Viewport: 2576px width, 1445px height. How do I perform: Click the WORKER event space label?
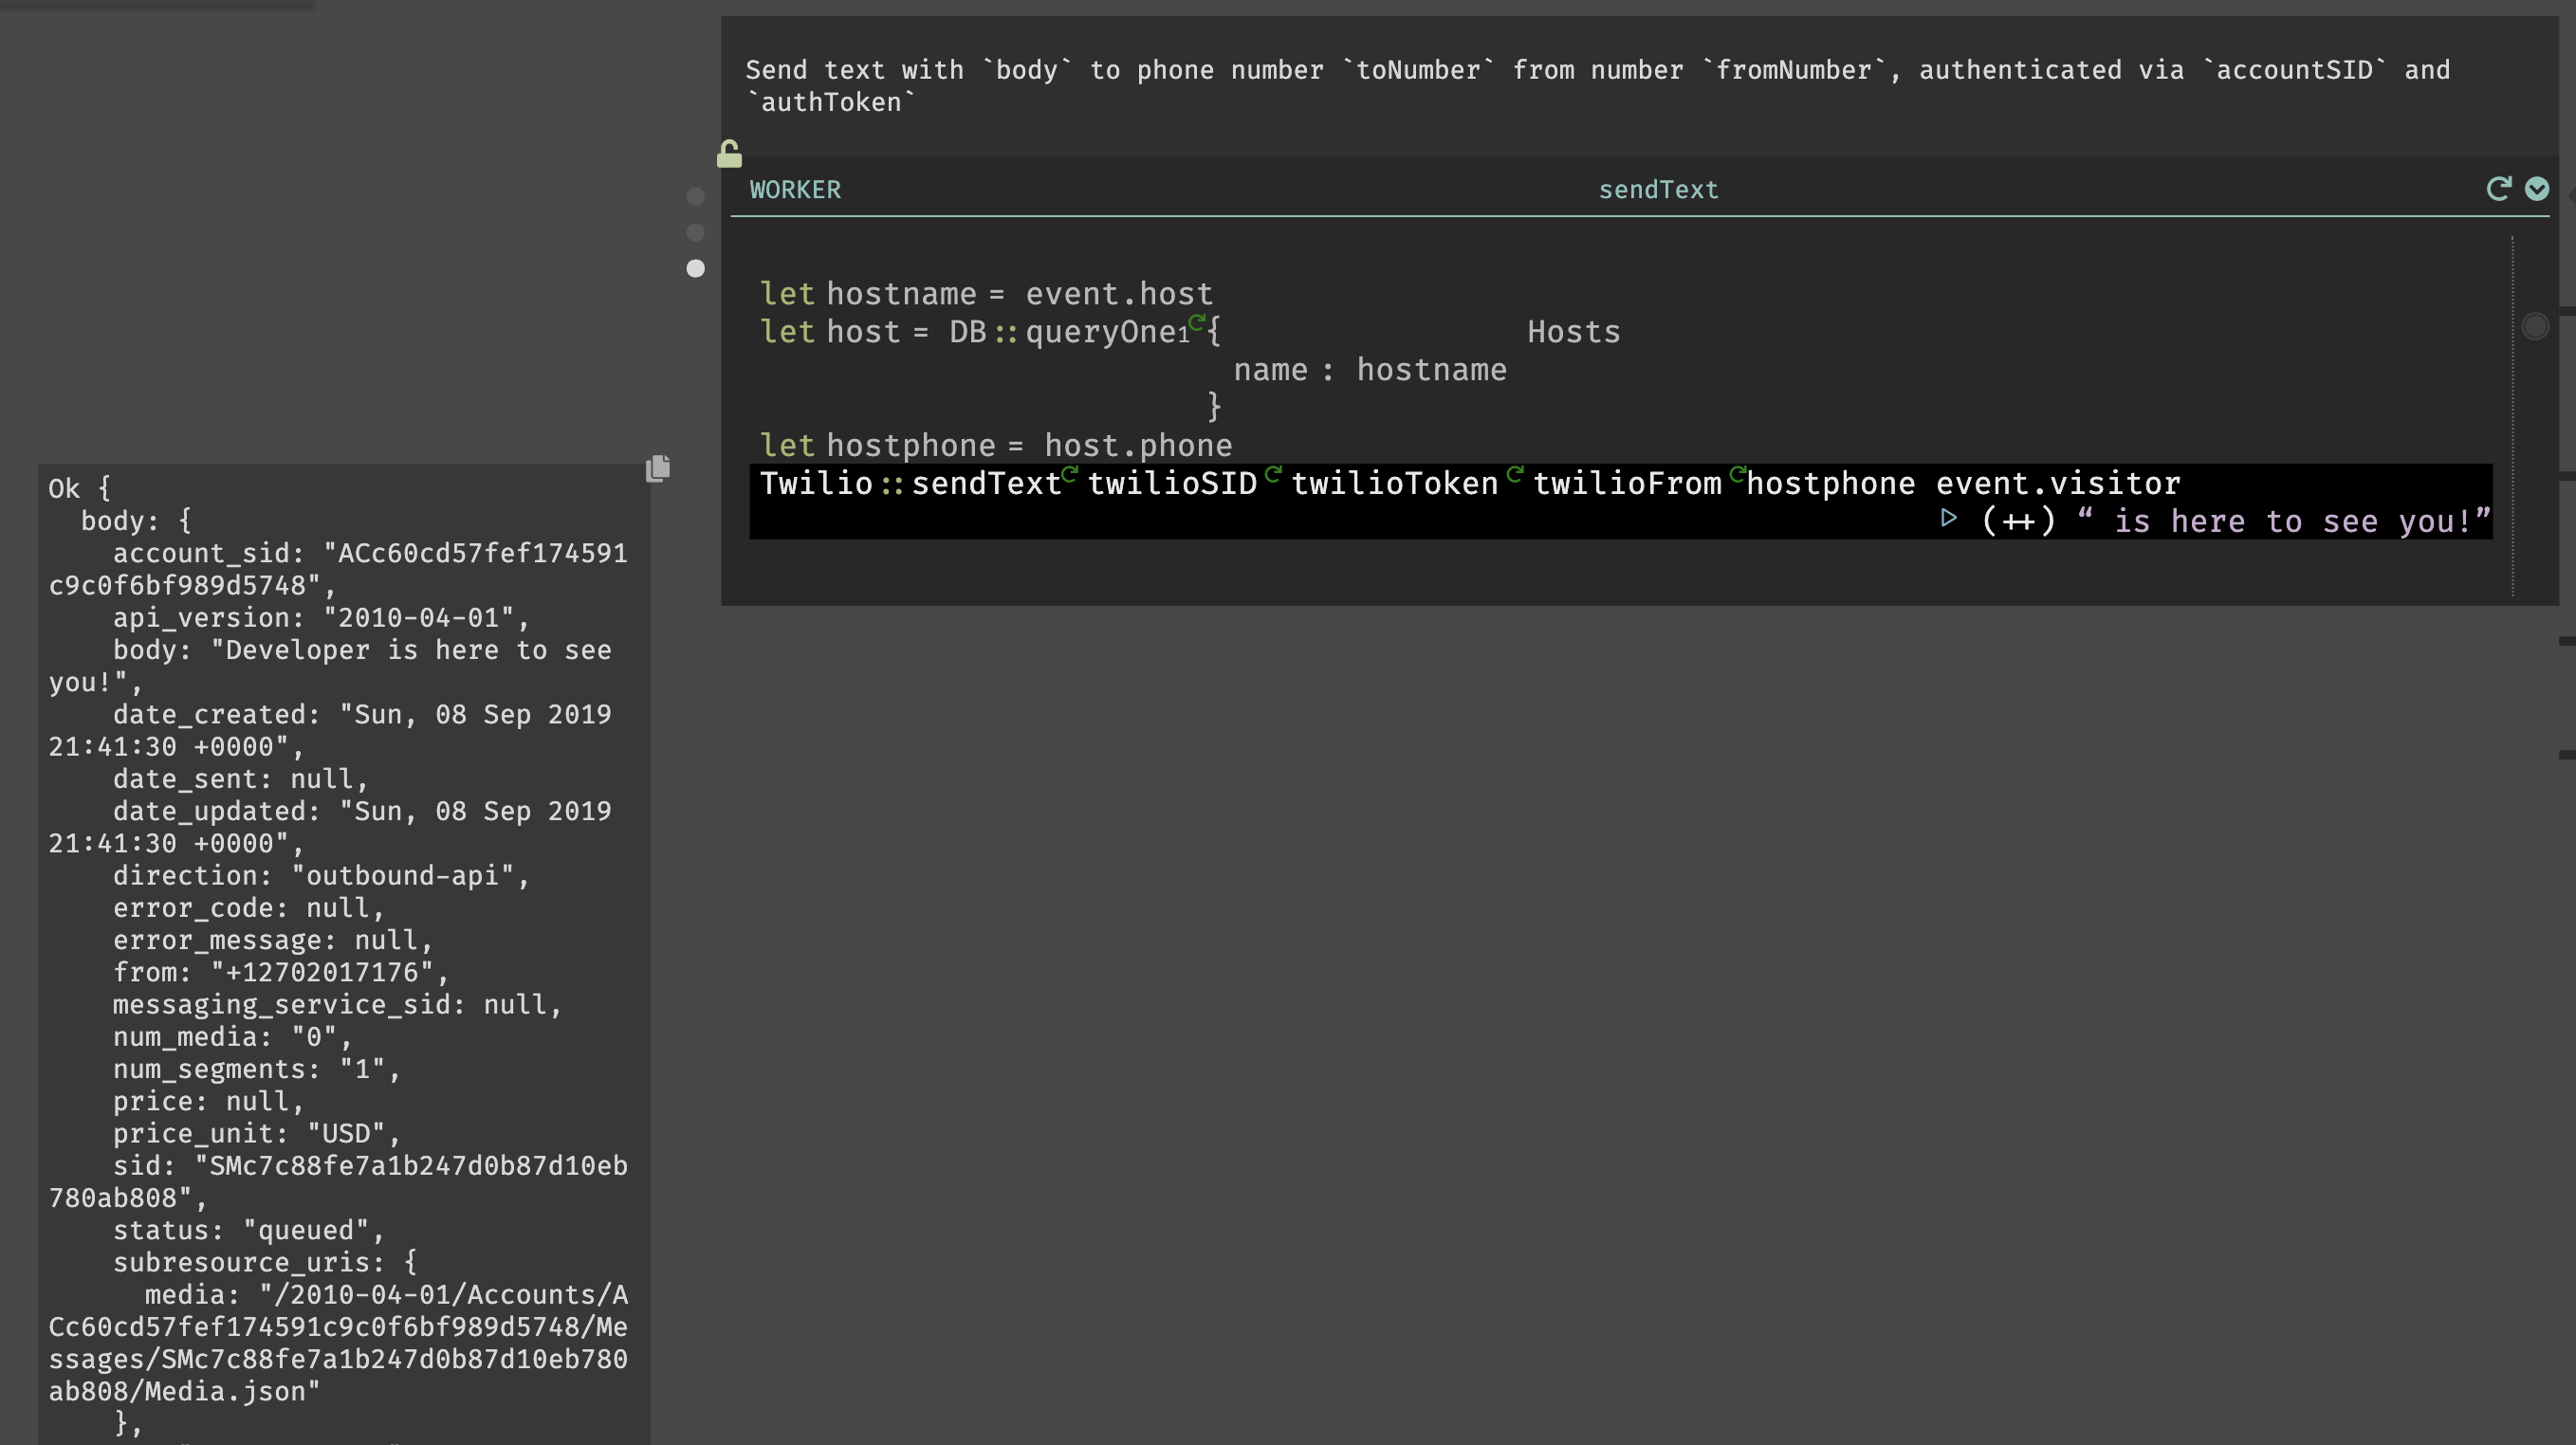[x=795, y=189]
